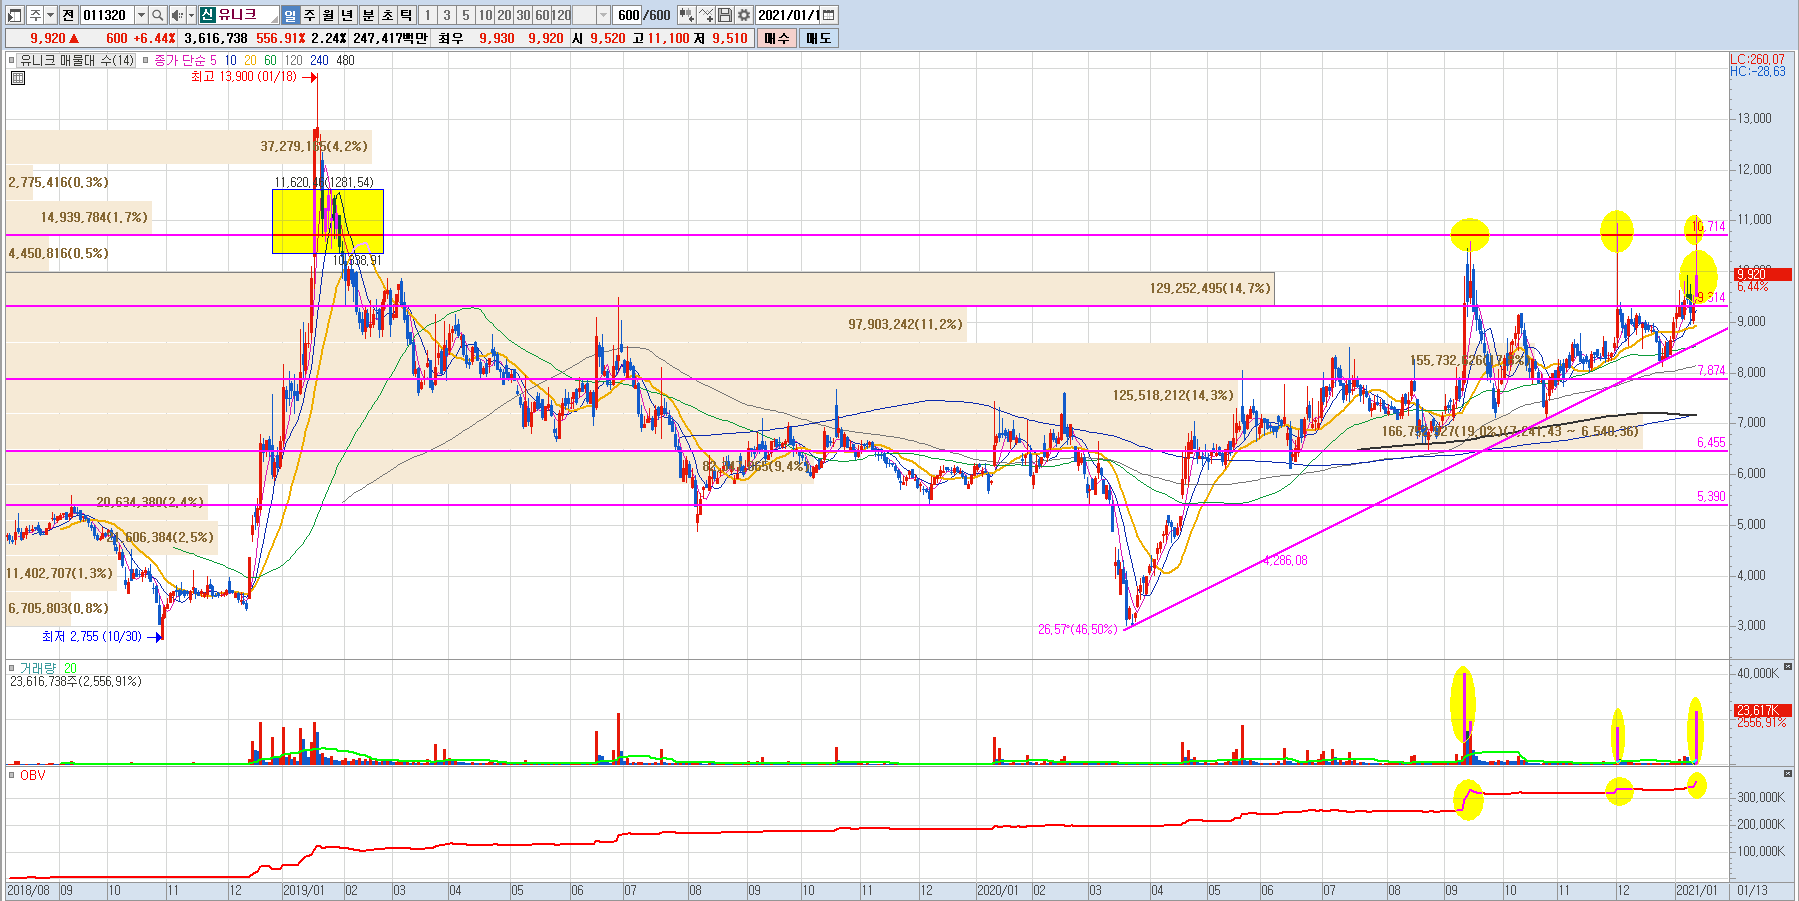
Task: Switch to the 초 second period tab
Action: click(387, 15)
